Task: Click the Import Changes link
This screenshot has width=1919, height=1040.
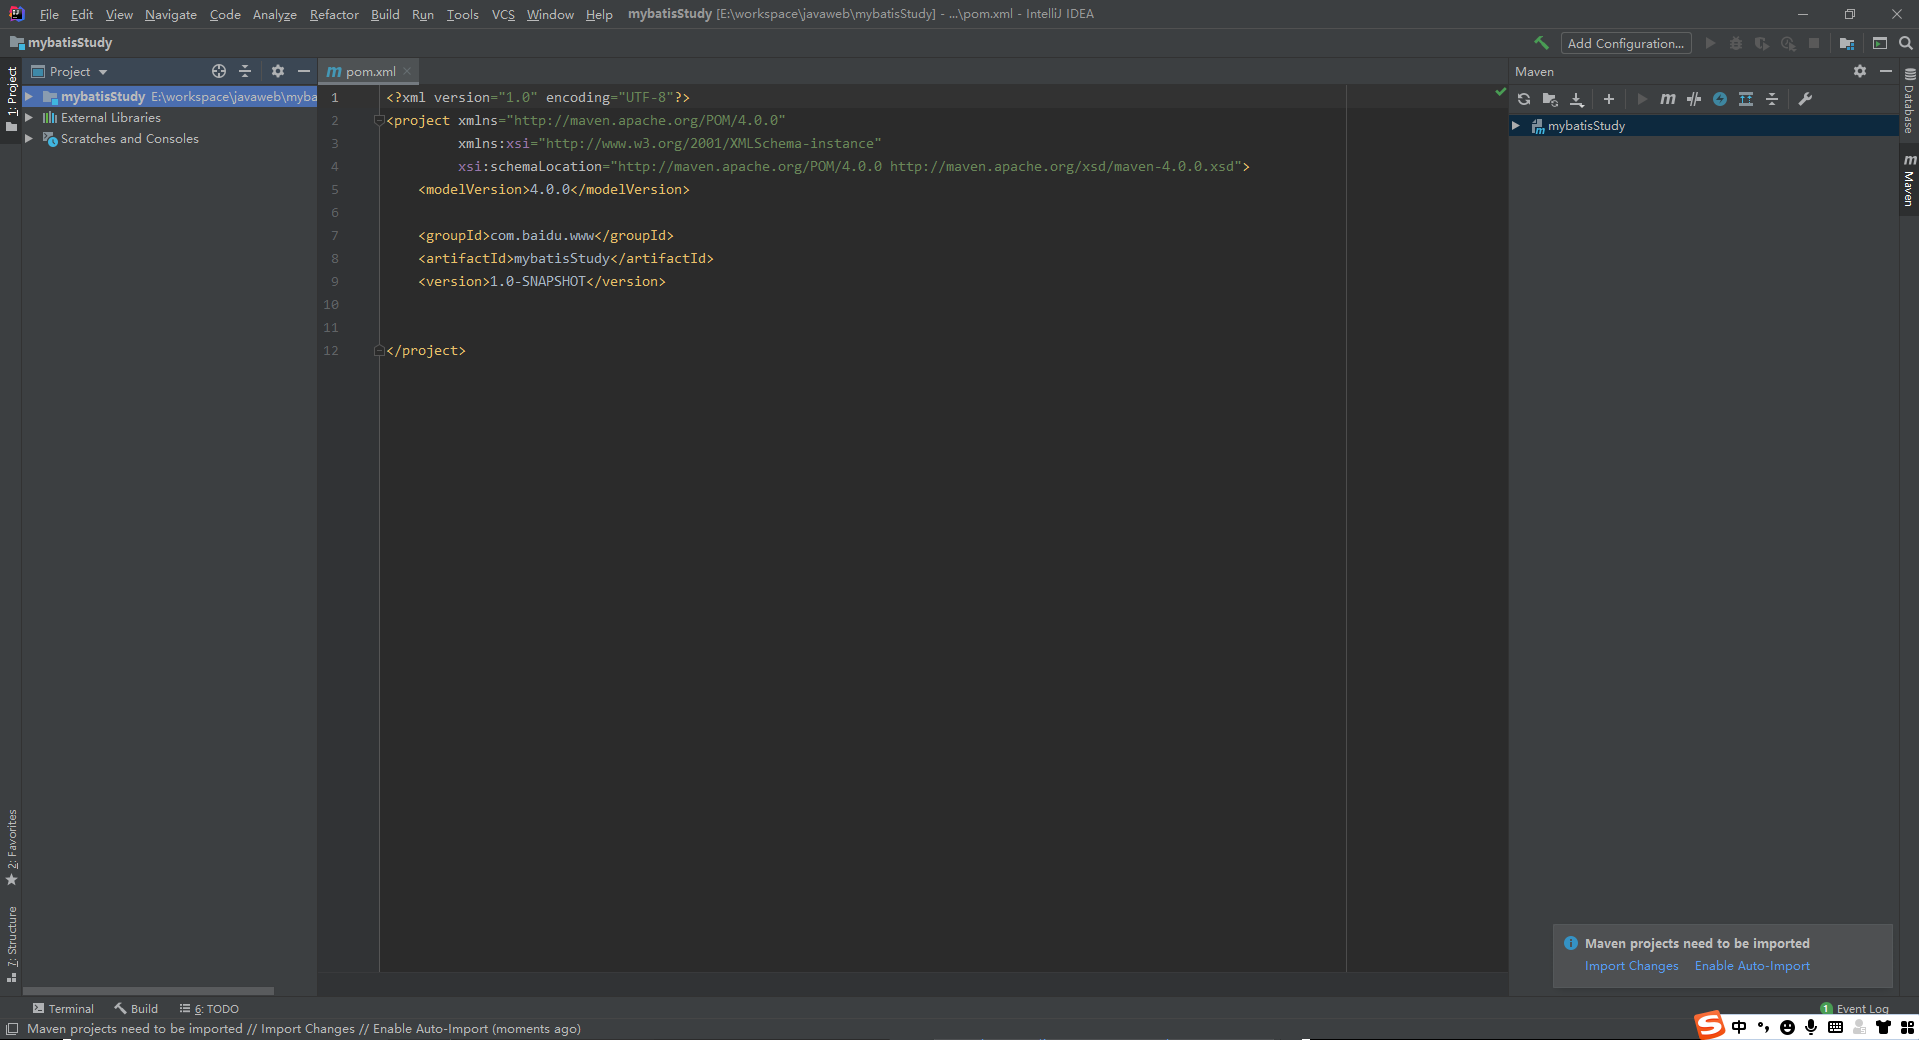Action: pos(1632,966)
